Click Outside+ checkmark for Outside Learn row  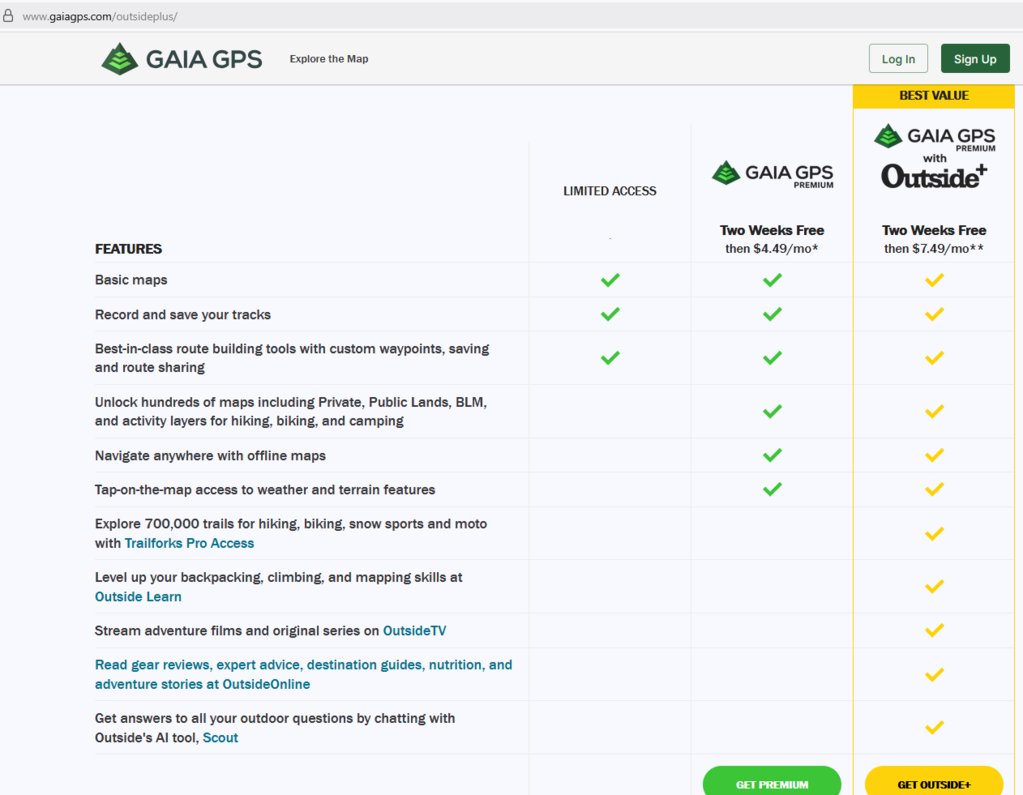(934, 586)
